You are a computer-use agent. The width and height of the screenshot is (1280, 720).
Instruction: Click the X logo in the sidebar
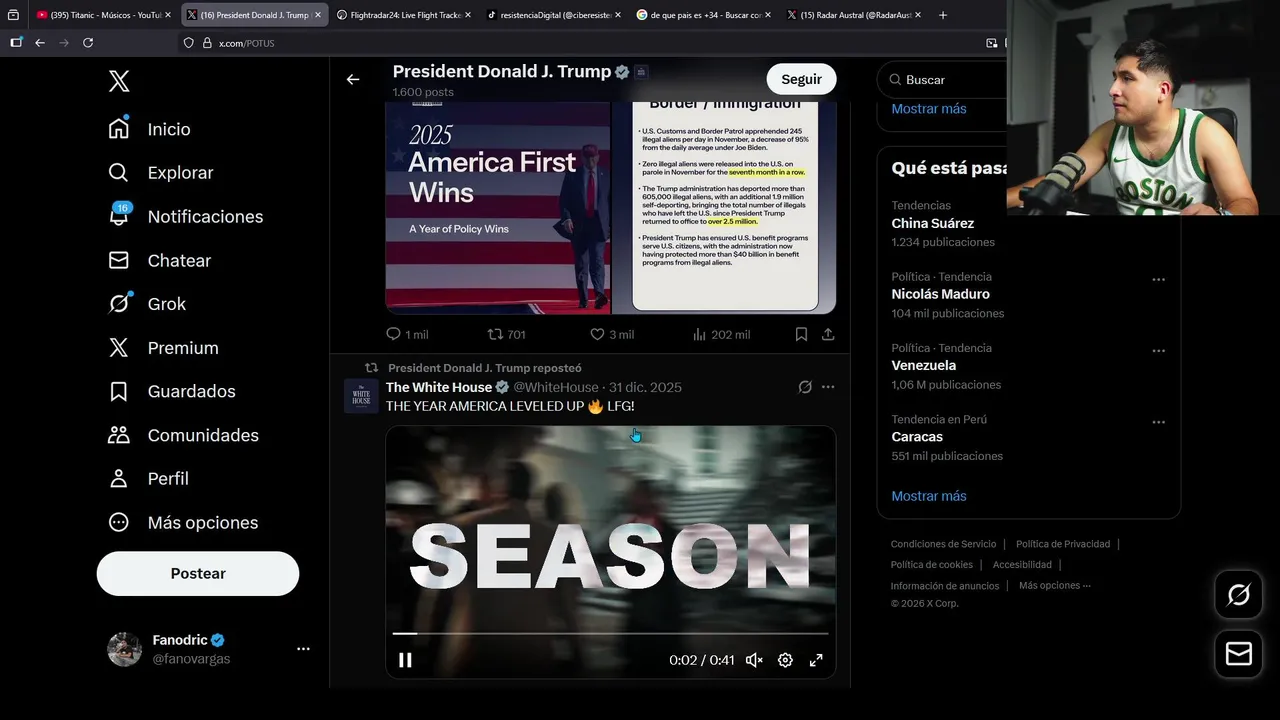[x=119, y=82]
